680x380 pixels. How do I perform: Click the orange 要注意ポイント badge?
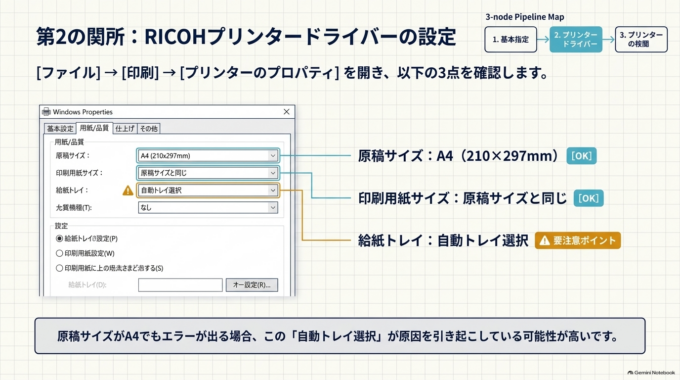578,240
